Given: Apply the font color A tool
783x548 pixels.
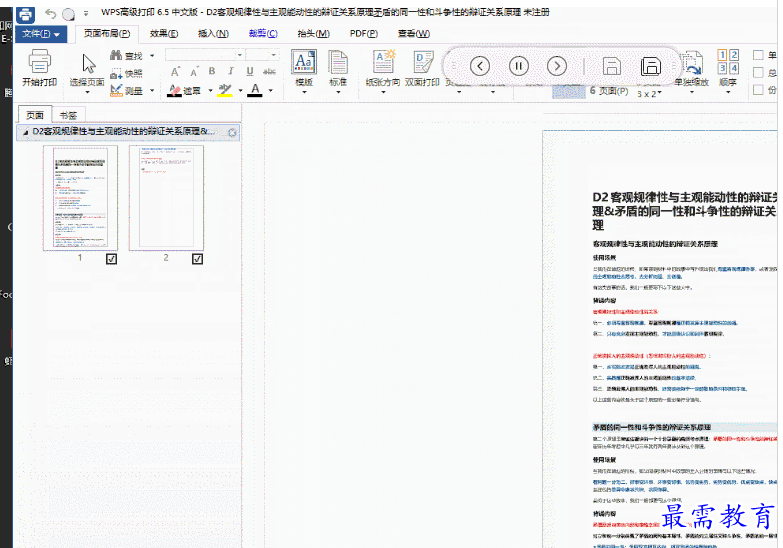Looking at the screenshot, I should [x=255, y=90].
